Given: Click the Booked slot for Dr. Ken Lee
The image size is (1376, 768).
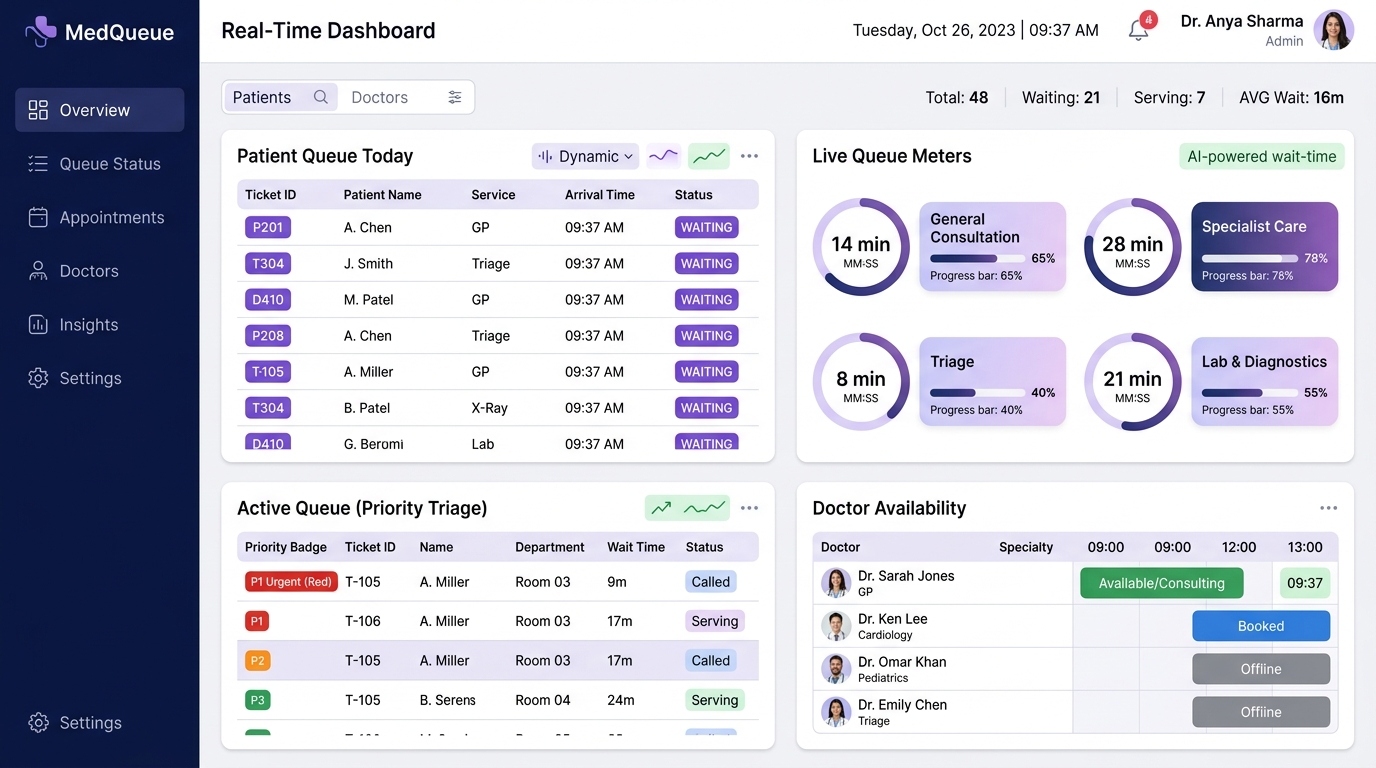Looking at the screenshot, I should pyautogui.click(x=1261, y=626).
